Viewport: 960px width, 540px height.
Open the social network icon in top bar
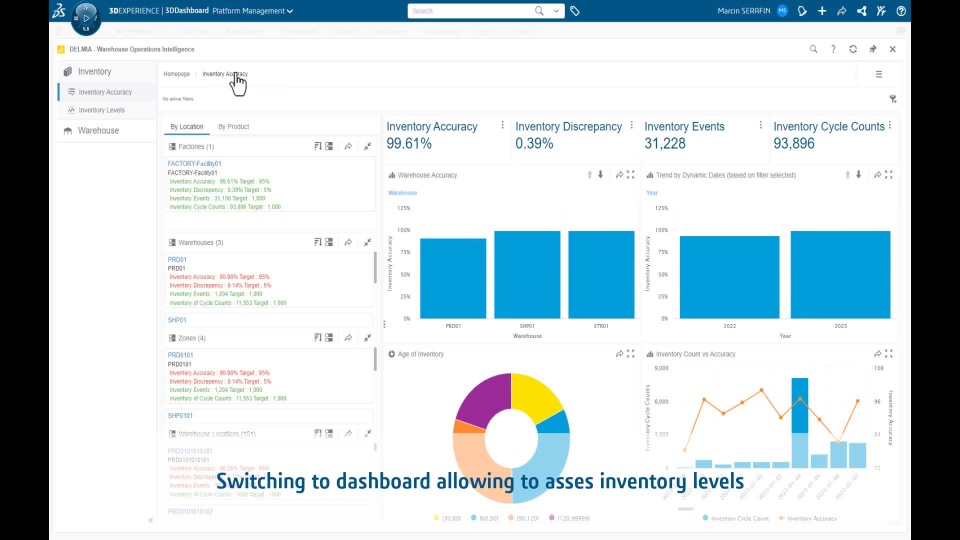(x=861, y=10)
